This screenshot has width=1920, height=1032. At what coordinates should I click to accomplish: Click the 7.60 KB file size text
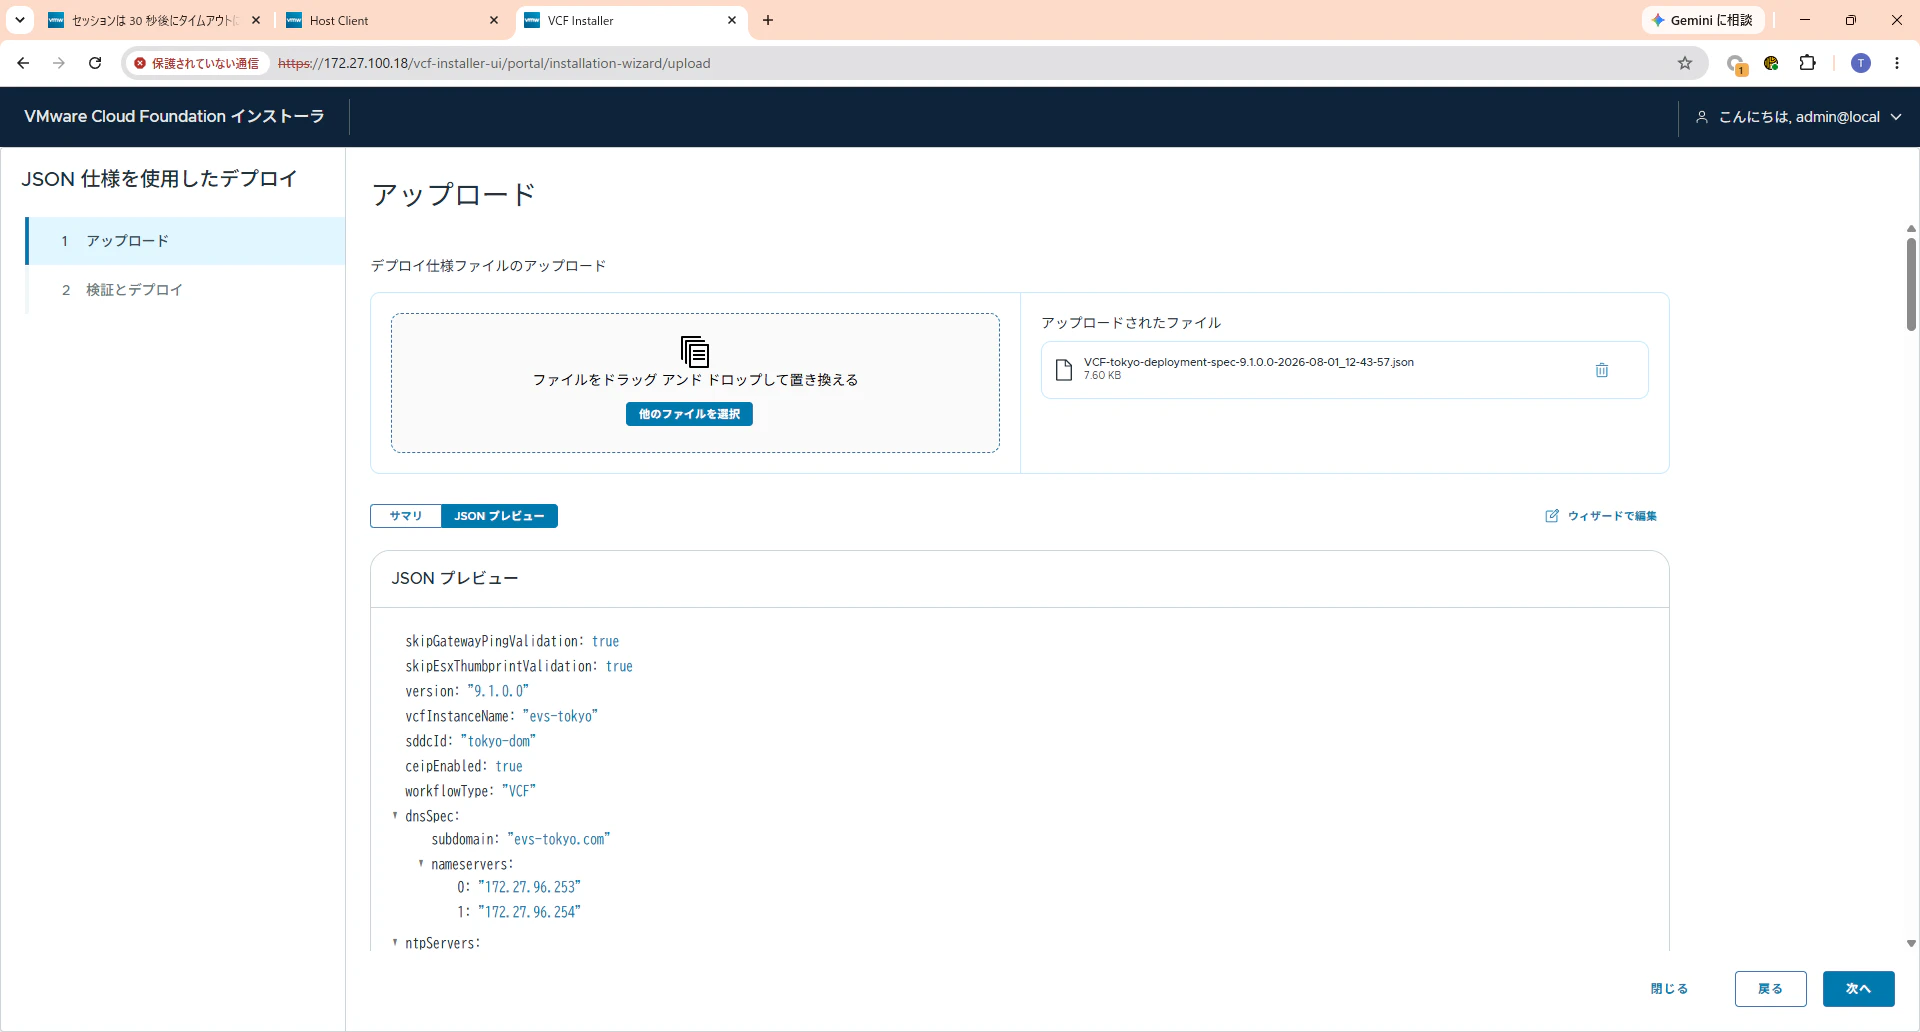[x=1102, y=376]
